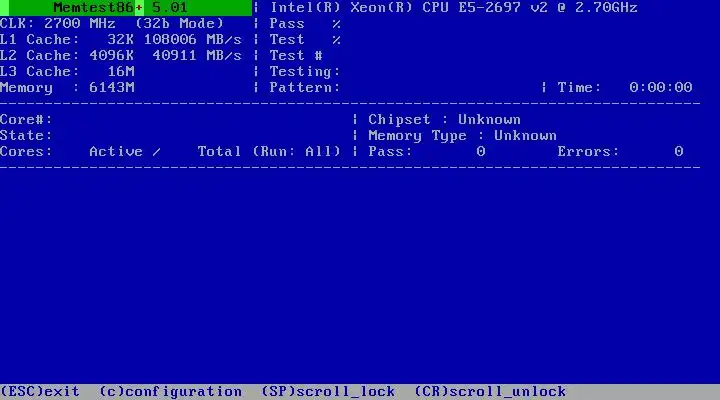Click the (32b Mode) text
The image size is (720, 400).
[x=179, y=23]
